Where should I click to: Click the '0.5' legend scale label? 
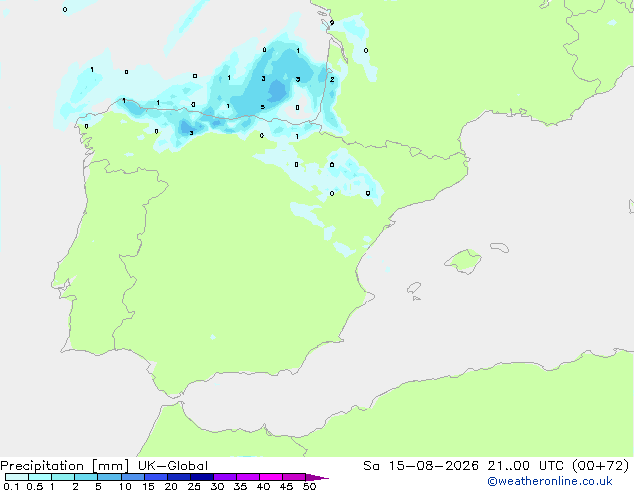click(35, 486)
